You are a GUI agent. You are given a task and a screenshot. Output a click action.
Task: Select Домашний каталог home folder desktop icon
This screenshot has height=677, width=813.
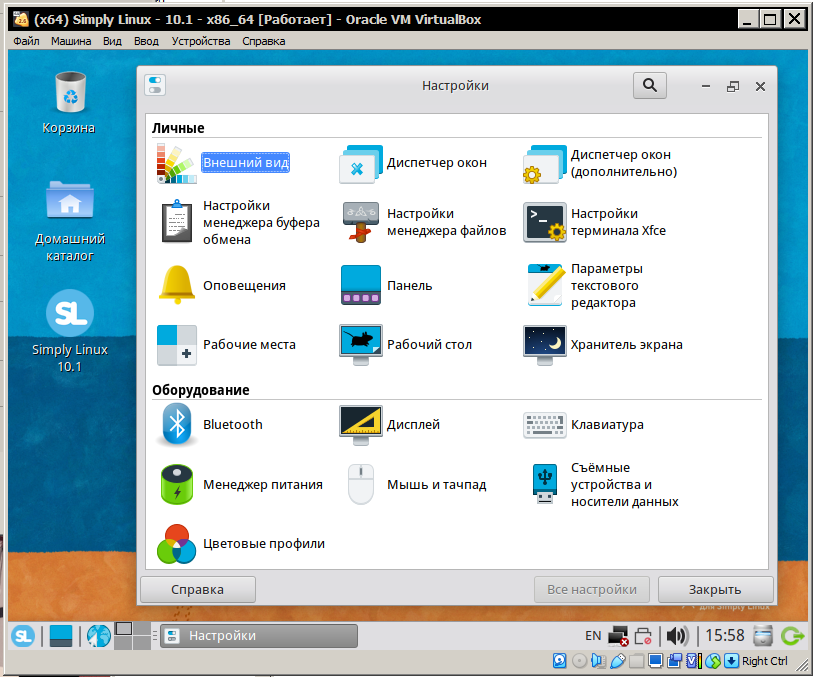click(x=69, y=222)
